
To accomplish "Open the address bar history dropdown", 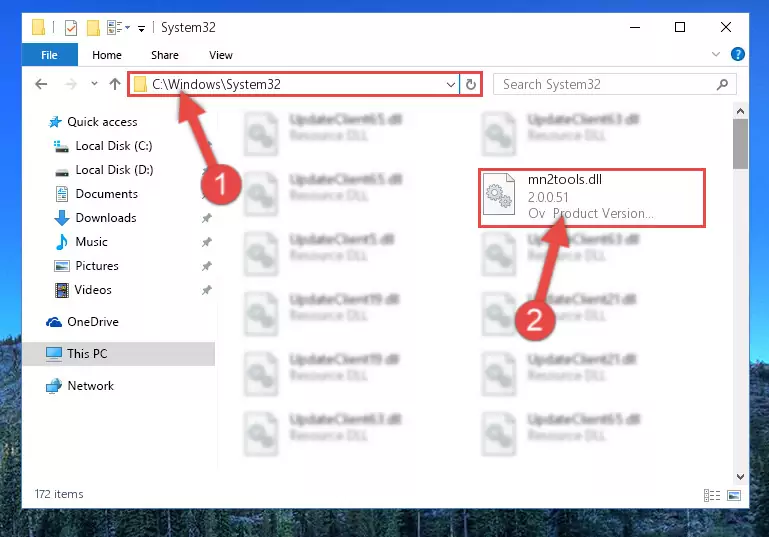I will coord(451,84).
